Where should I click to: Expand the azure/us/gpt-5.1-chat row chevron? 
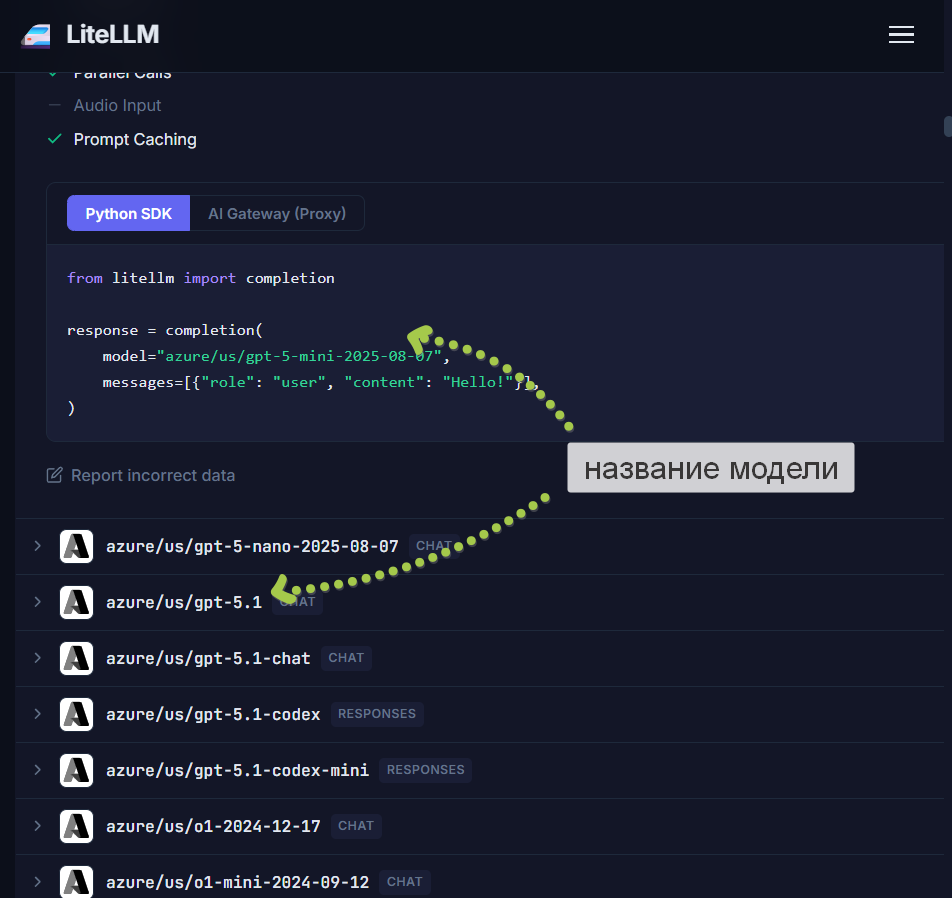(x=38, y=658)
